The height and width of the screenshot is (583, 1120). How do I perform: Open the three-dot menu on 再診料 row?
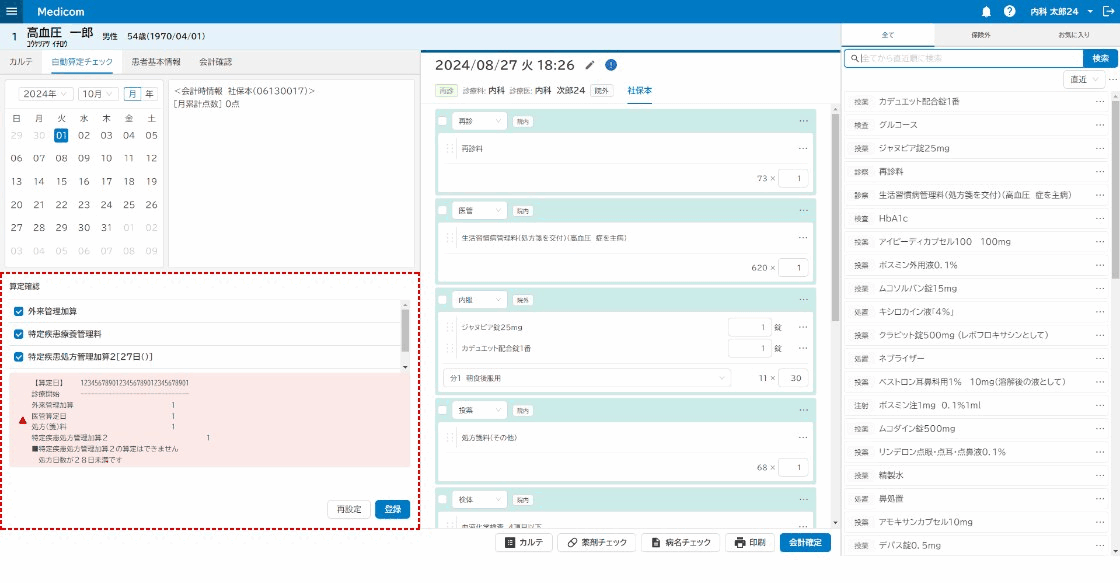(802, 148)
